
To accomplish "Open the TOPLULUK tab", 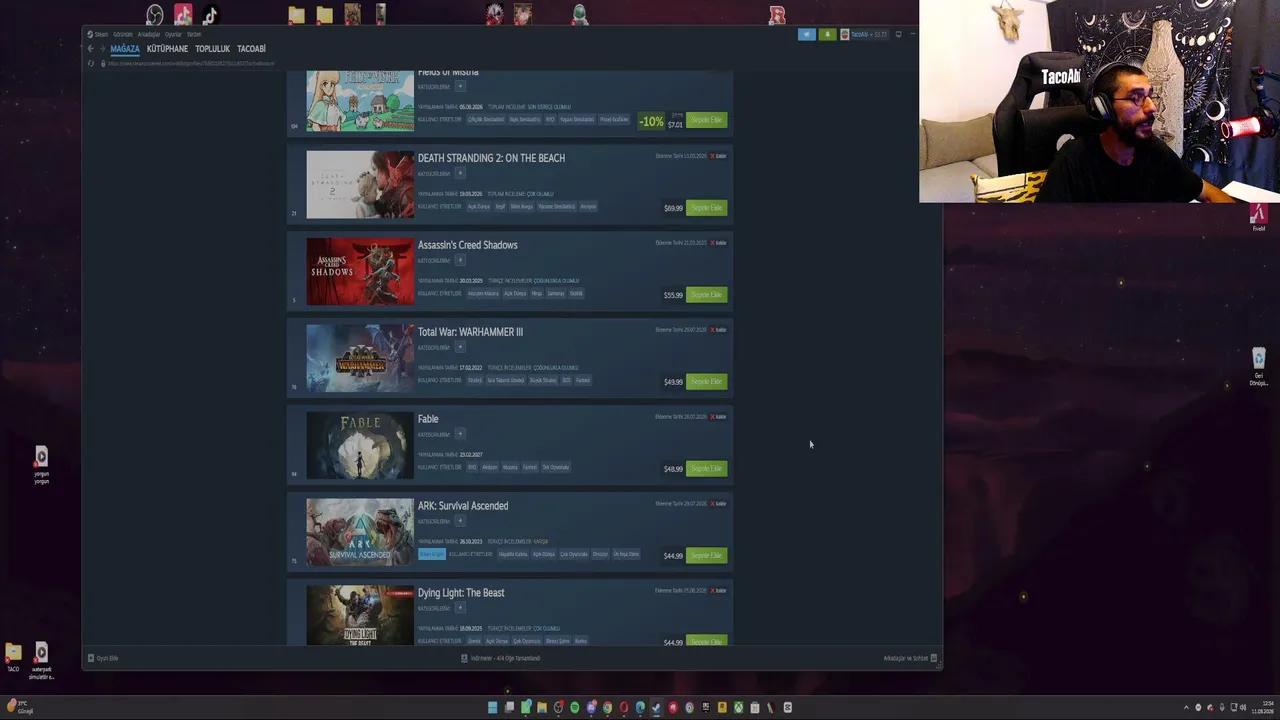I will click(212, 49).
